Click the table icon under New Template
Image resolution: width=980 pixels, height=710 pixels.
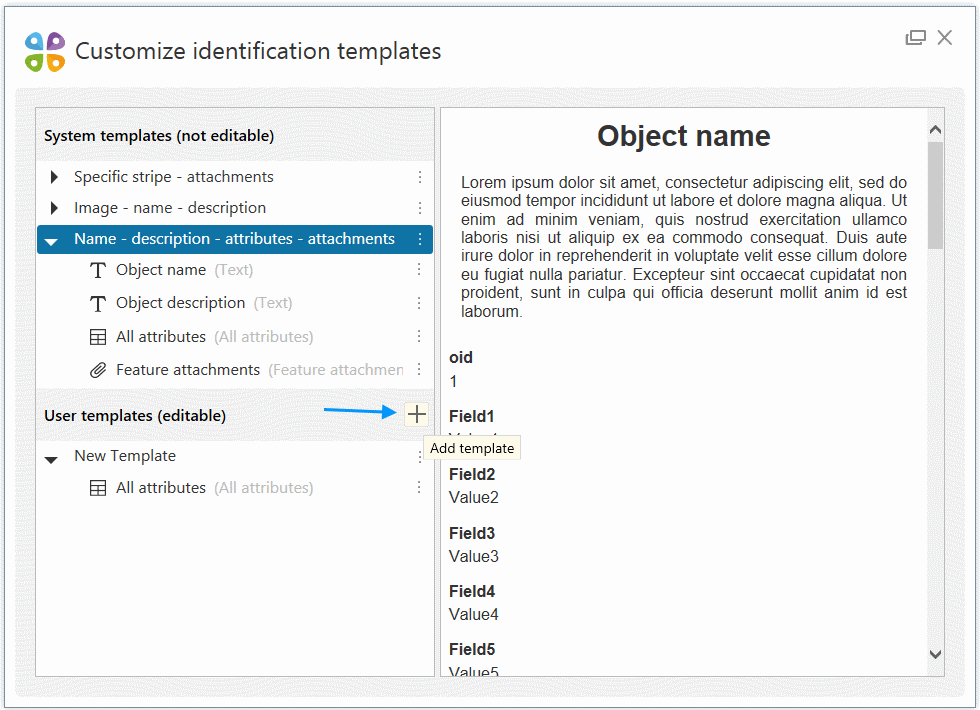(x=98, y=488)
